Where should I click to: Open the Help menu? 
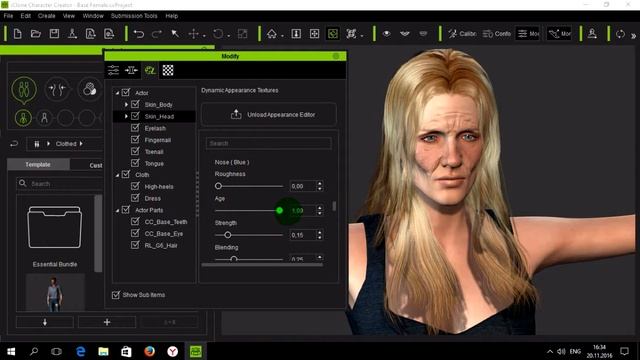pyautogui.click(x=171, y=16)
